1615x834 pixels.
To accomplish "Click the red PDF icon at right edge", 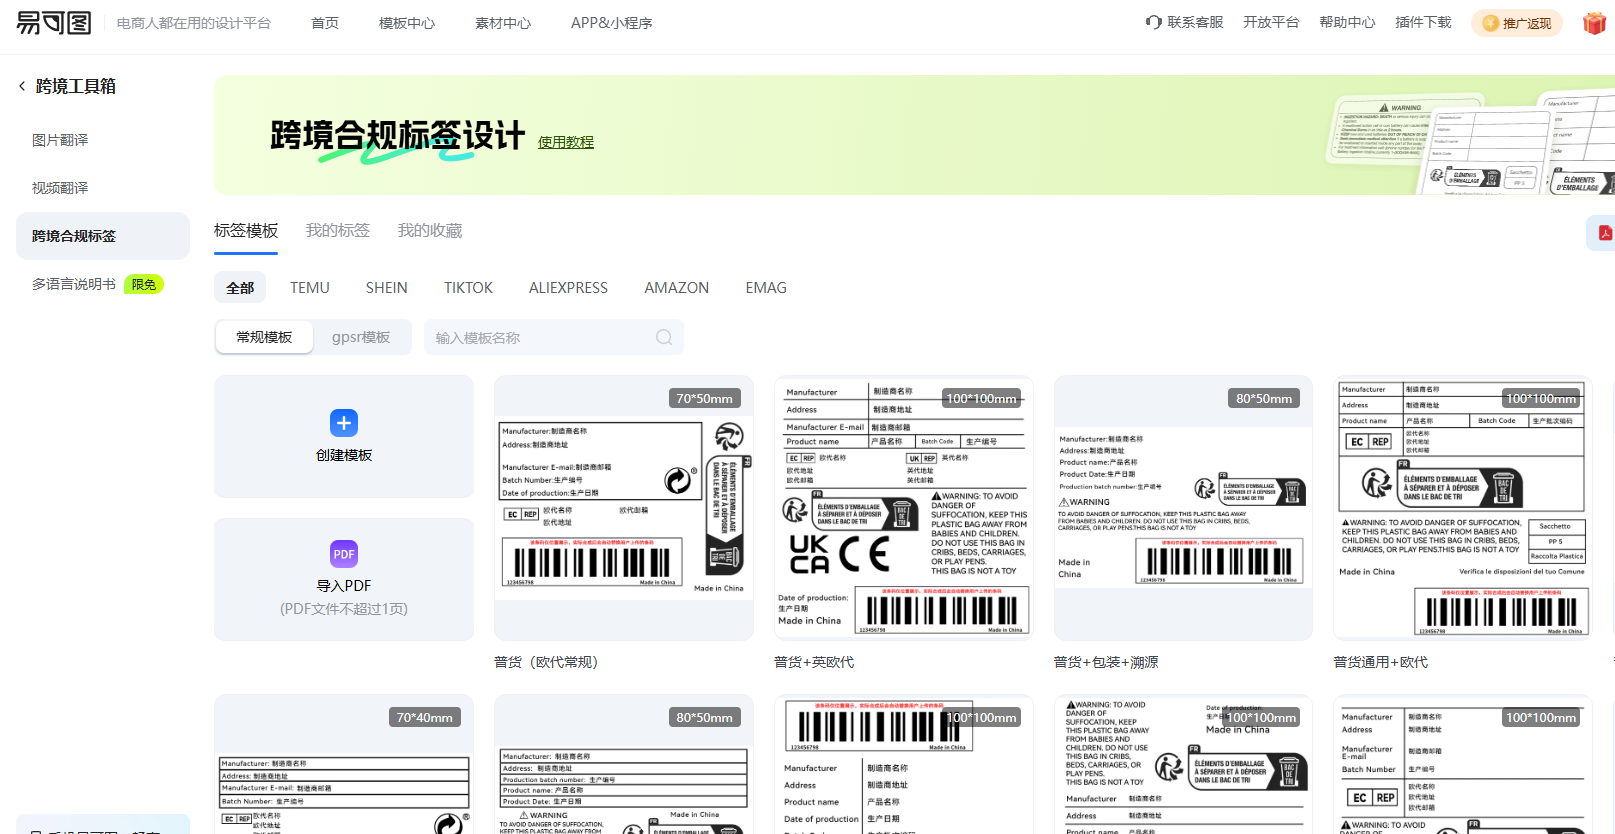I will [x=1604, y=233].
